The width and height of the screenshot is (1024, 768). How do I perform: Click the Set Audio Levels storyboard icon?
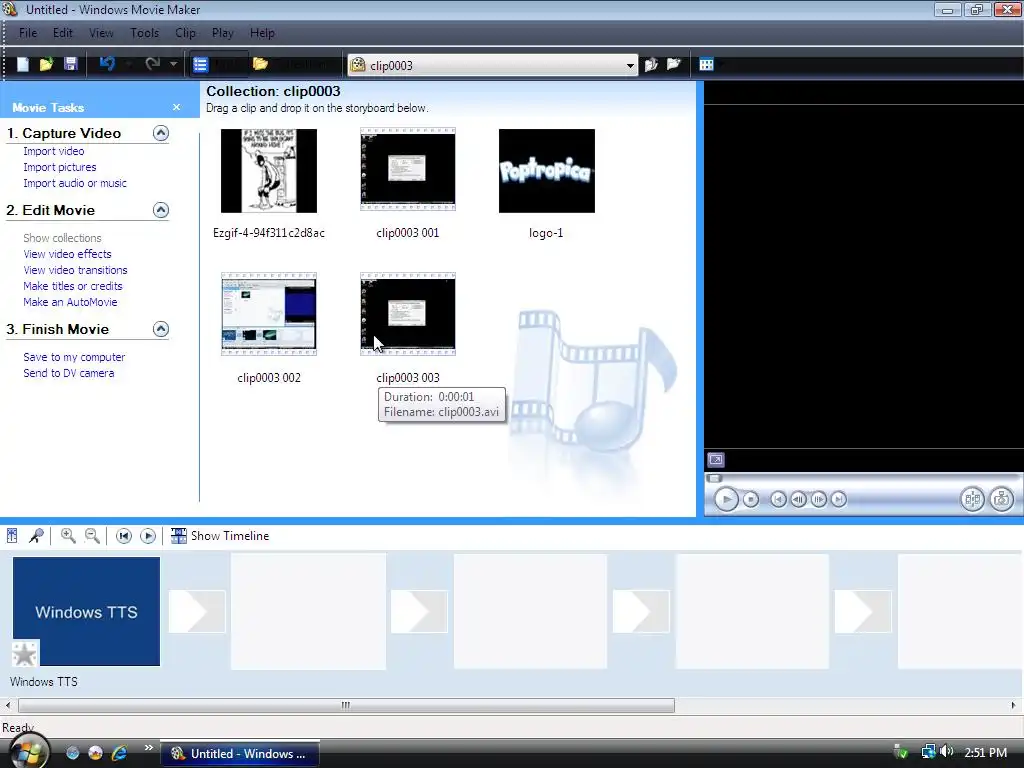point(12,536)
